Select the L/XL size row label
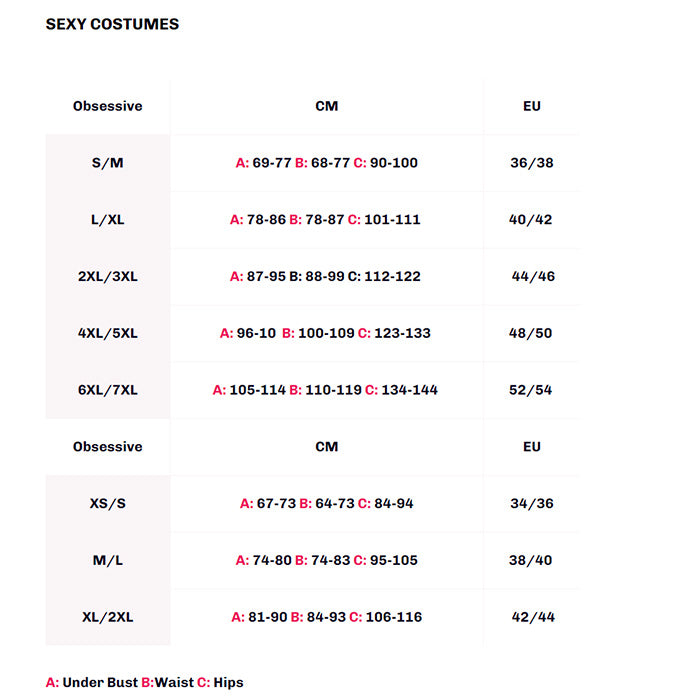 click(107, 220)
